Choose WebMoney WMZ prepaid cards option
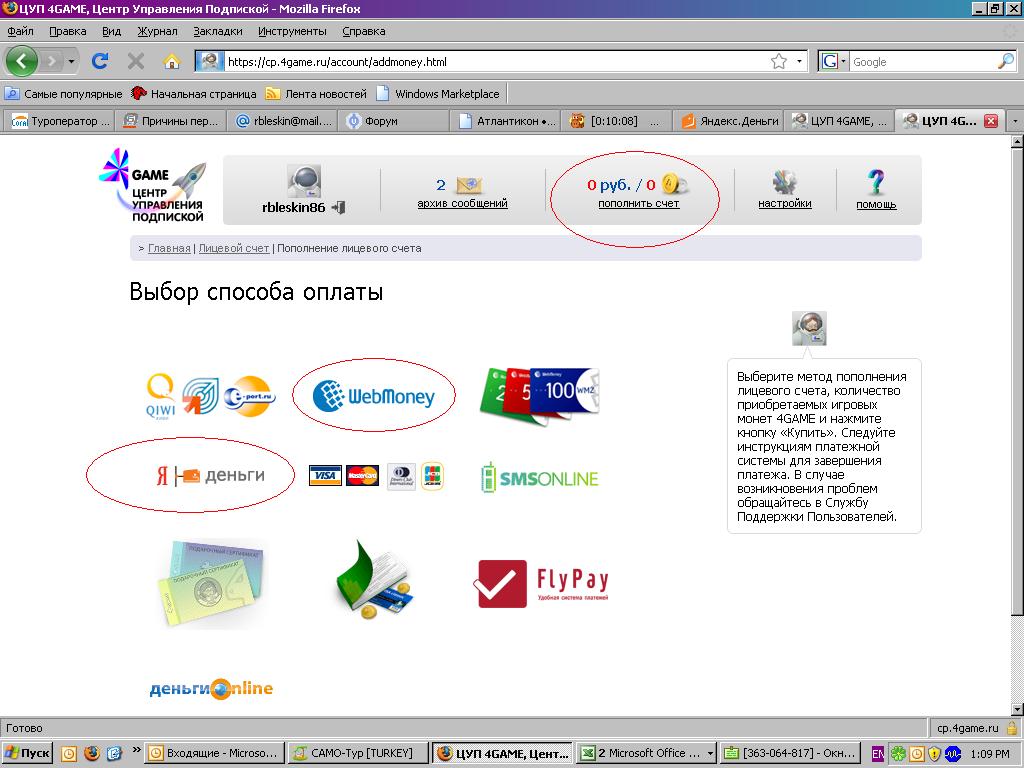The width and height of the screenshot is (1024, 768). pos(540,394)
